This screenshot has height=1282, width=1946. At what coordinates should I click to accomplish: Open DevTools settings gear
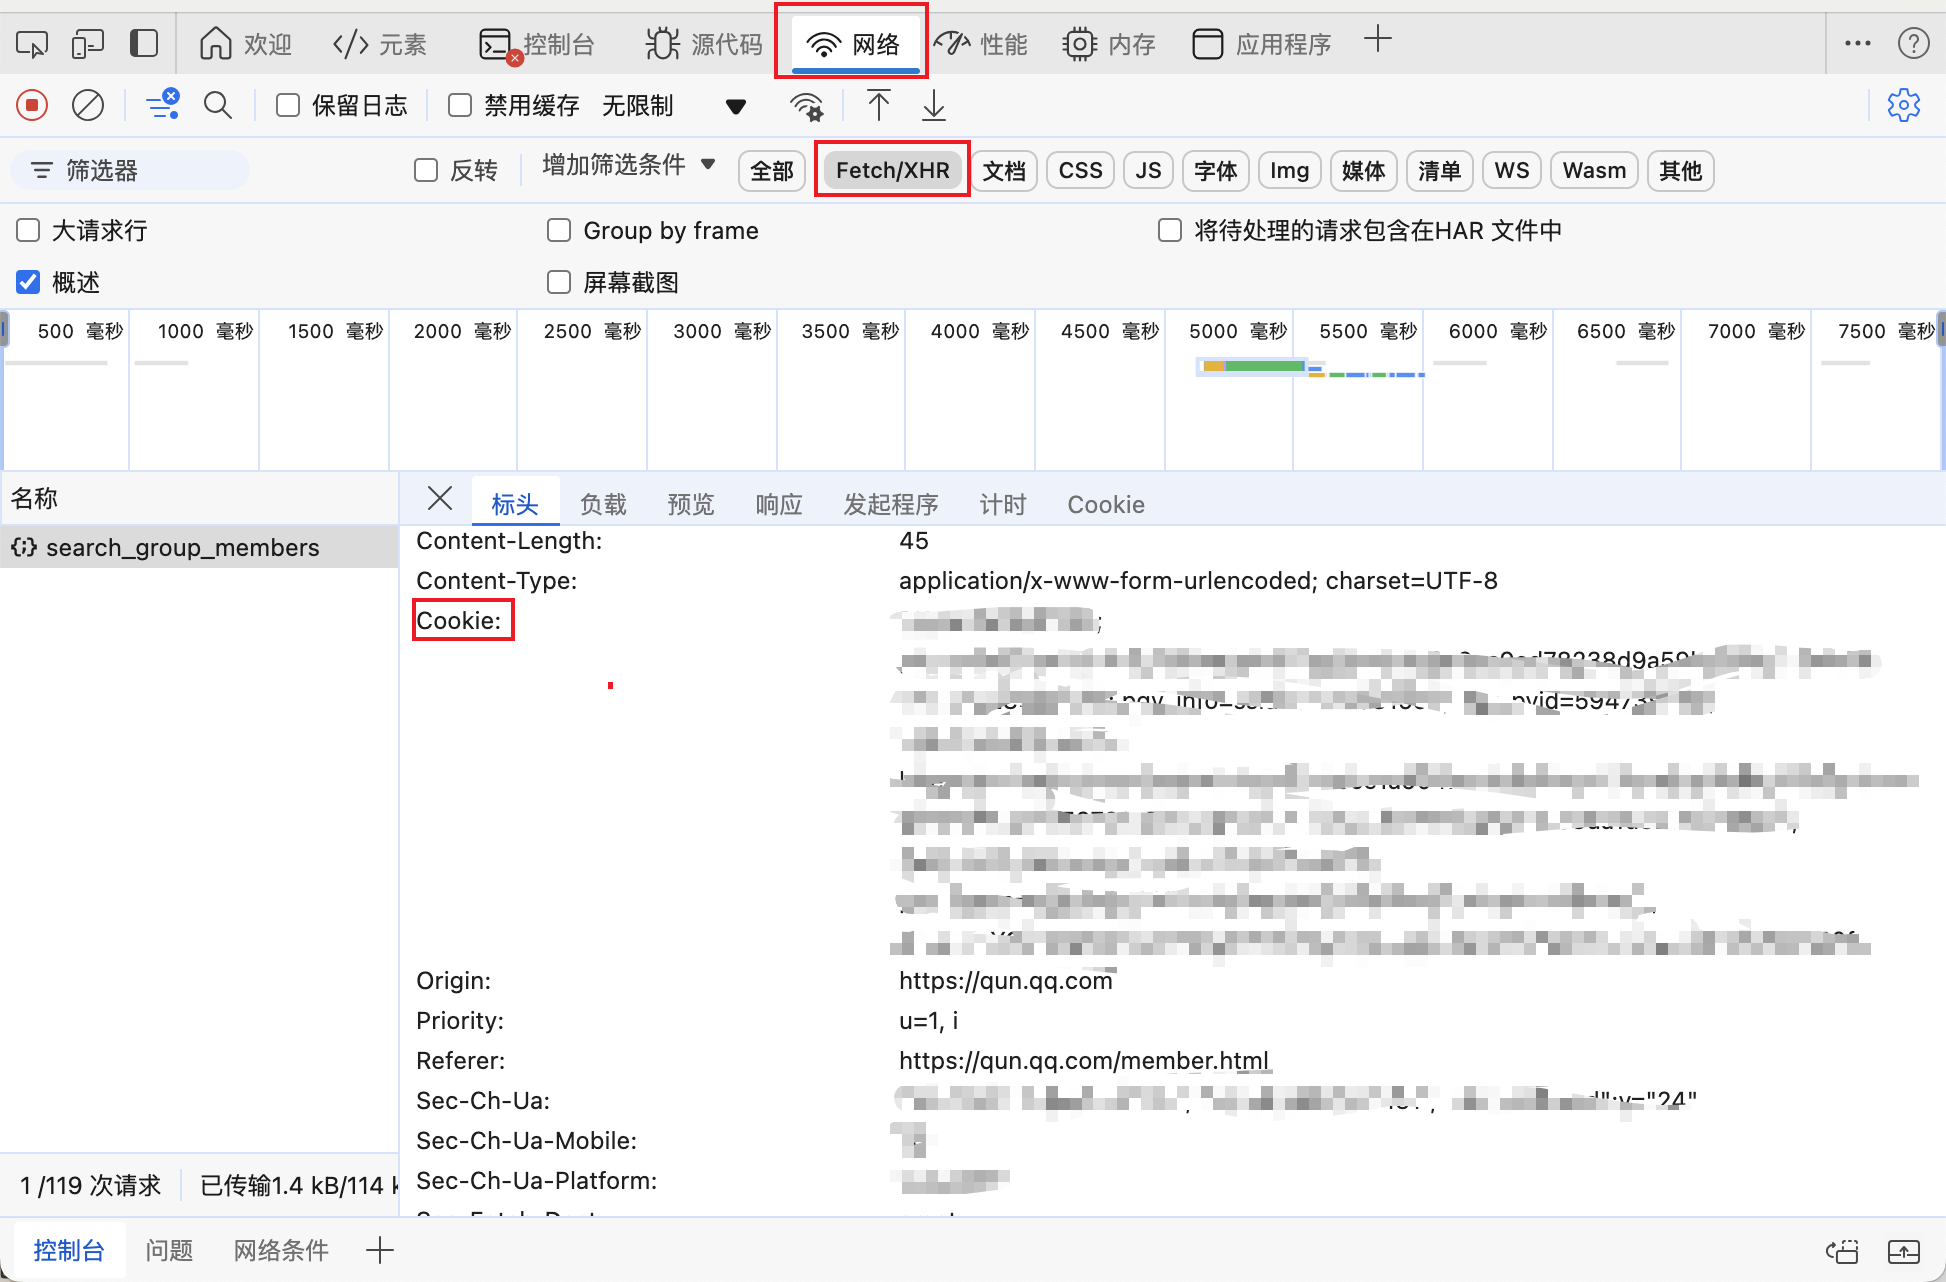tap(1904, 105)
